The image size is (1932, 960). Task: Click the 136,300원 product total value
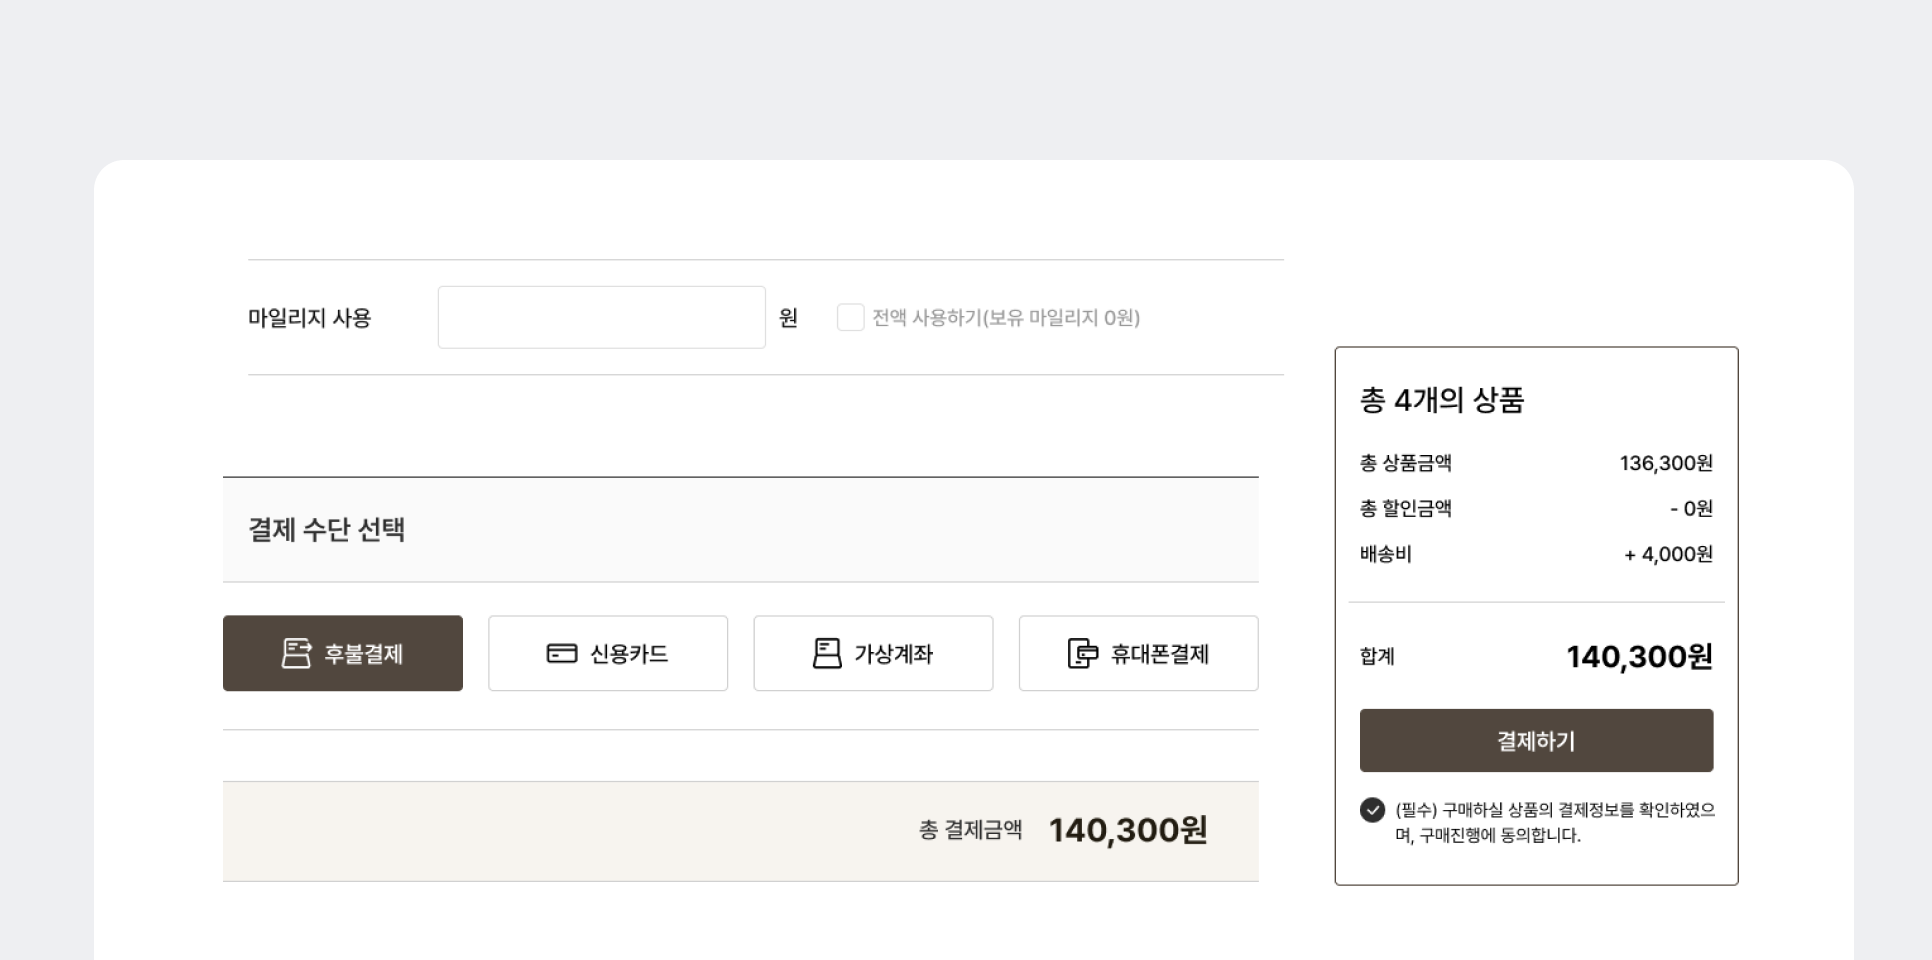1666,463
